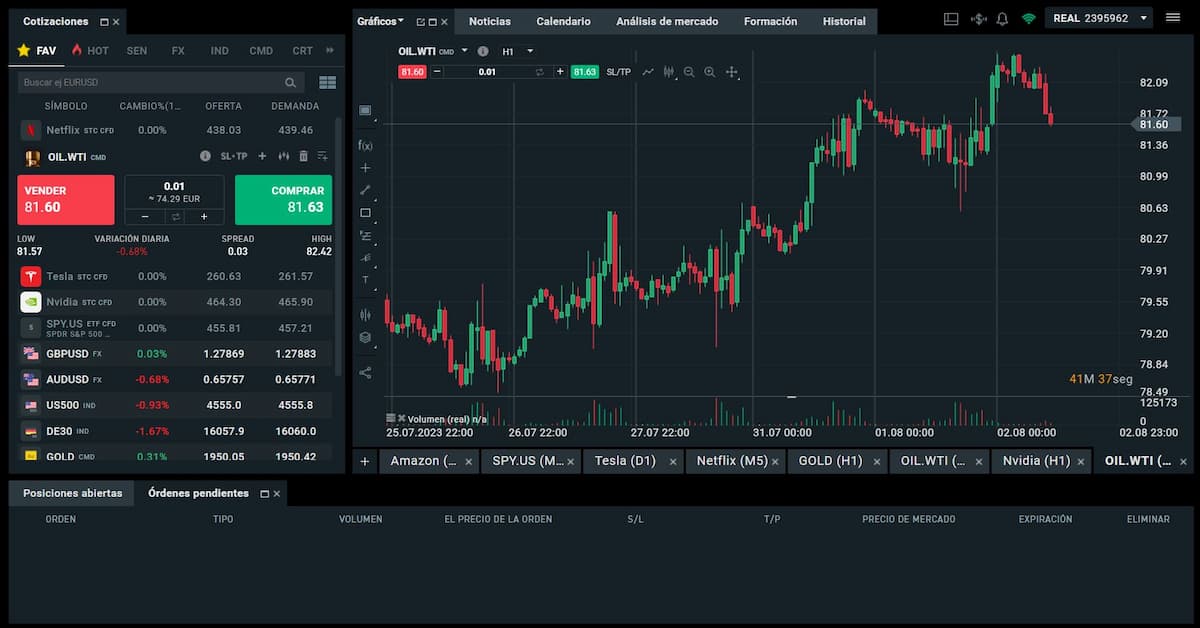Show chart instrument info icon next to OIL.WTI
The width and height of the screenshot is (1200, 628).
[483, 51]
